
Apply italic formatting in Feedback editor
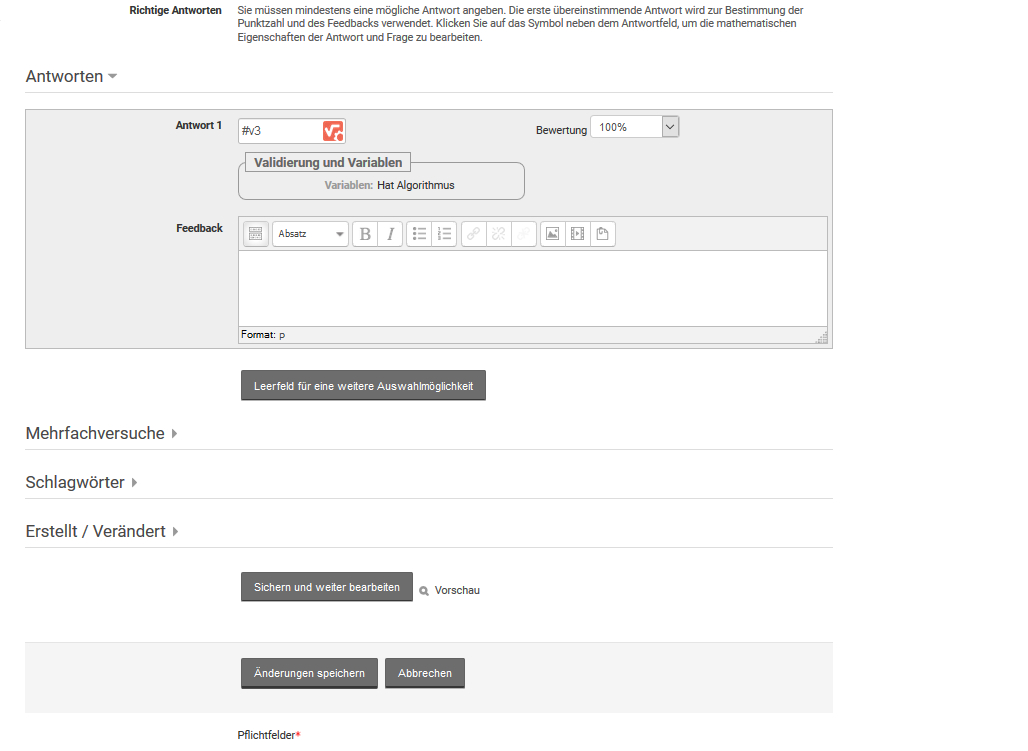pyautogui.click(x=390, y=234)
